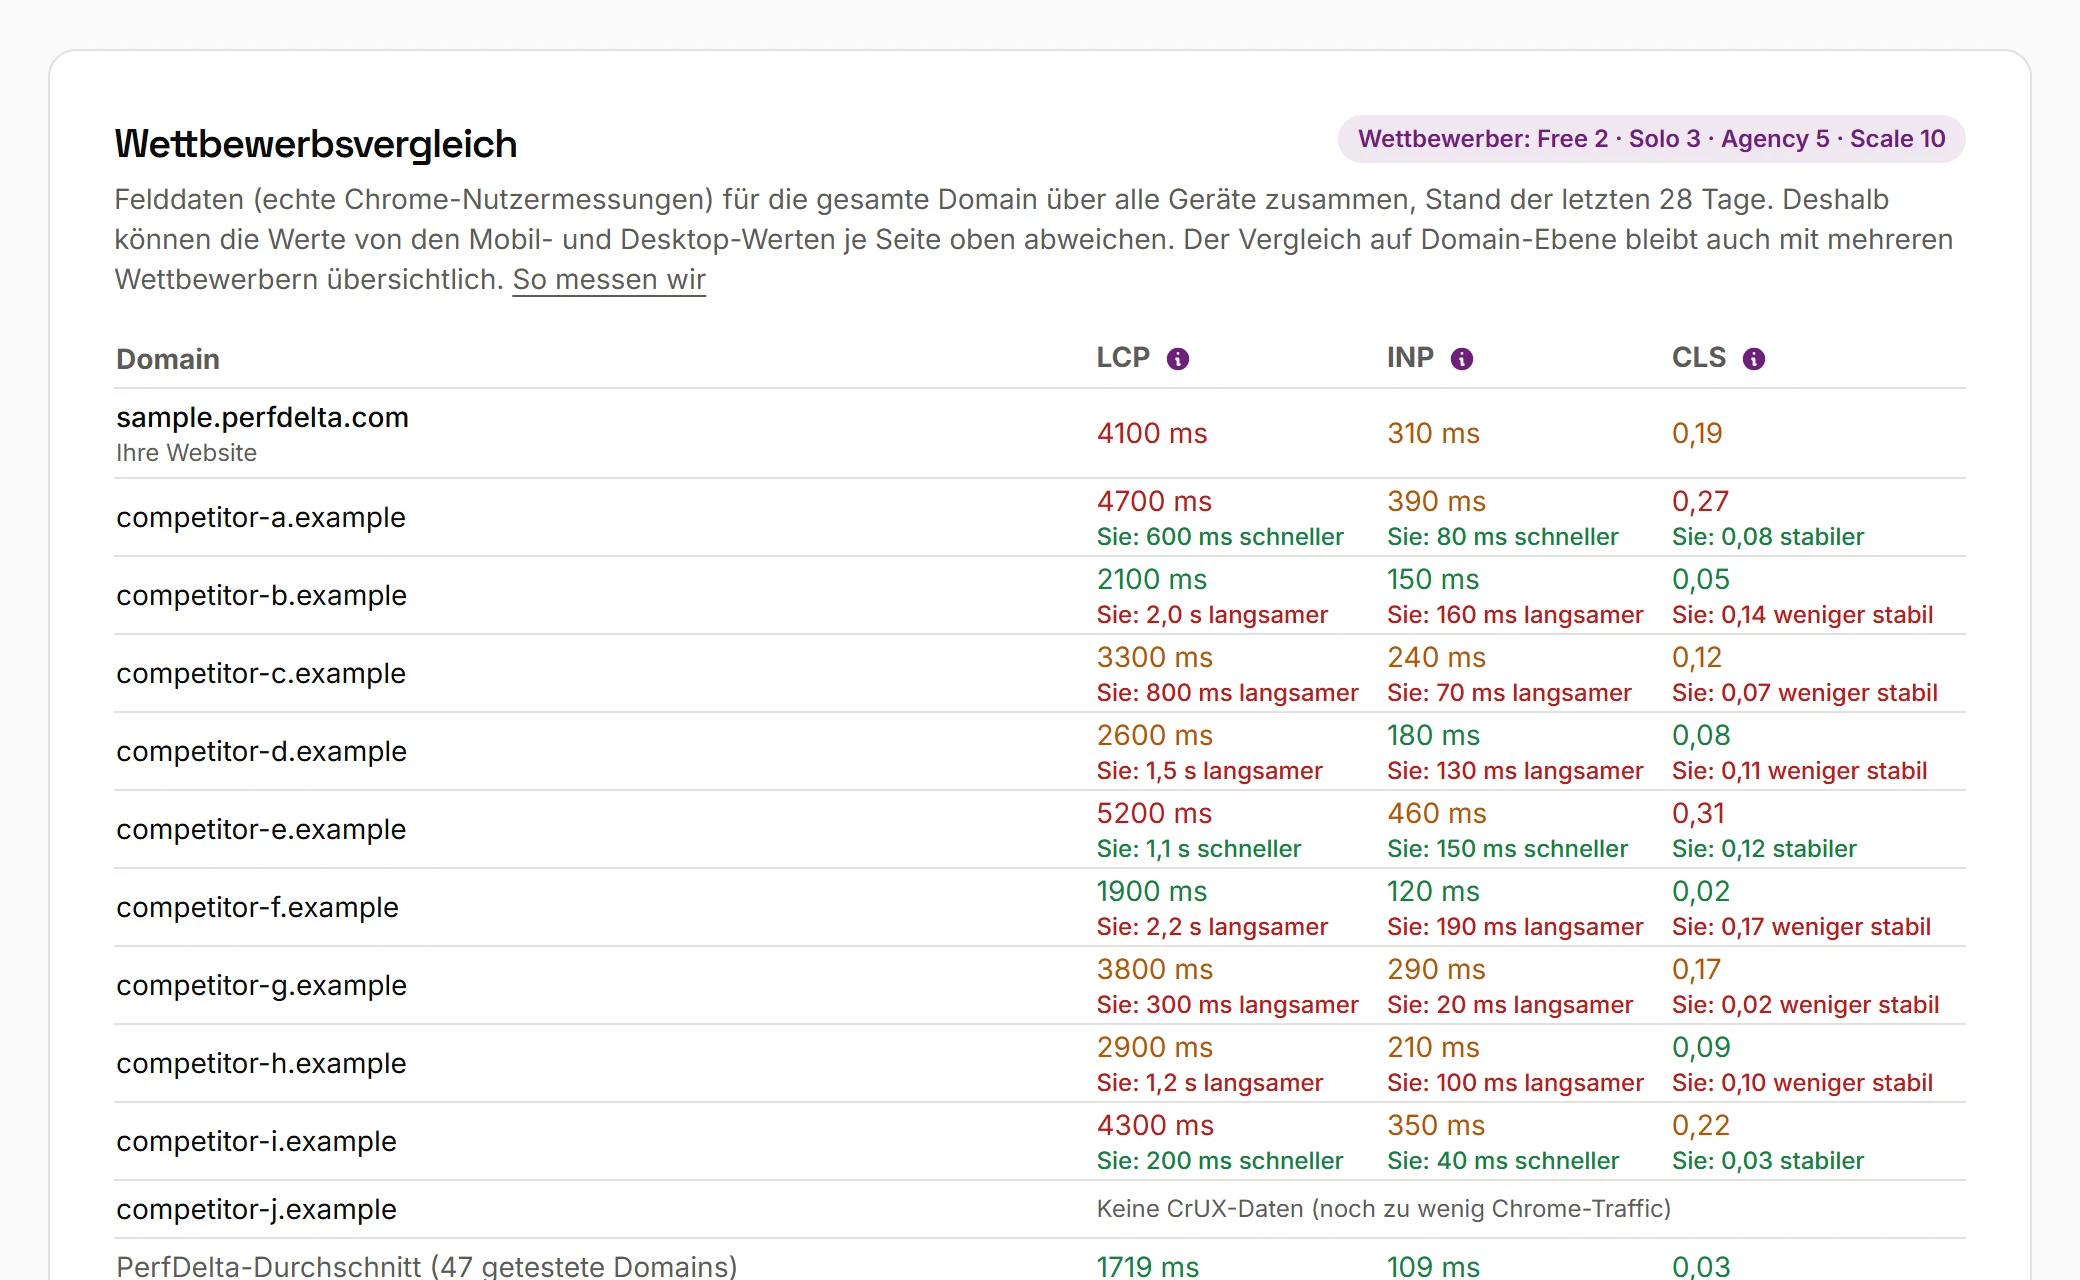Image resolution: width=2080 pixels, height=1280 pixels.
Task: Select competitor-g.example domain
Action: click(x=261, y=985)
